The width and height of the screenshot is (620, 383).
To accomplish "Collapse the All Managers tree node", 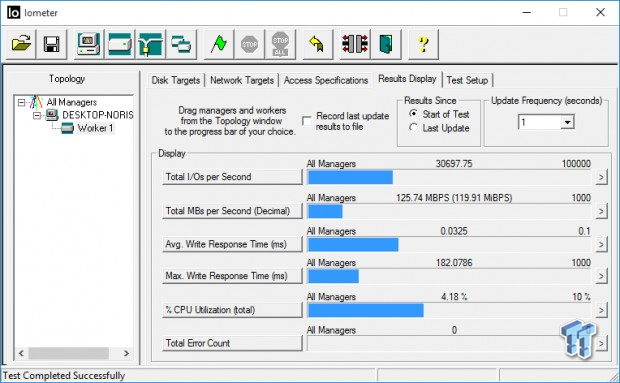I will (x=22, y=103).
